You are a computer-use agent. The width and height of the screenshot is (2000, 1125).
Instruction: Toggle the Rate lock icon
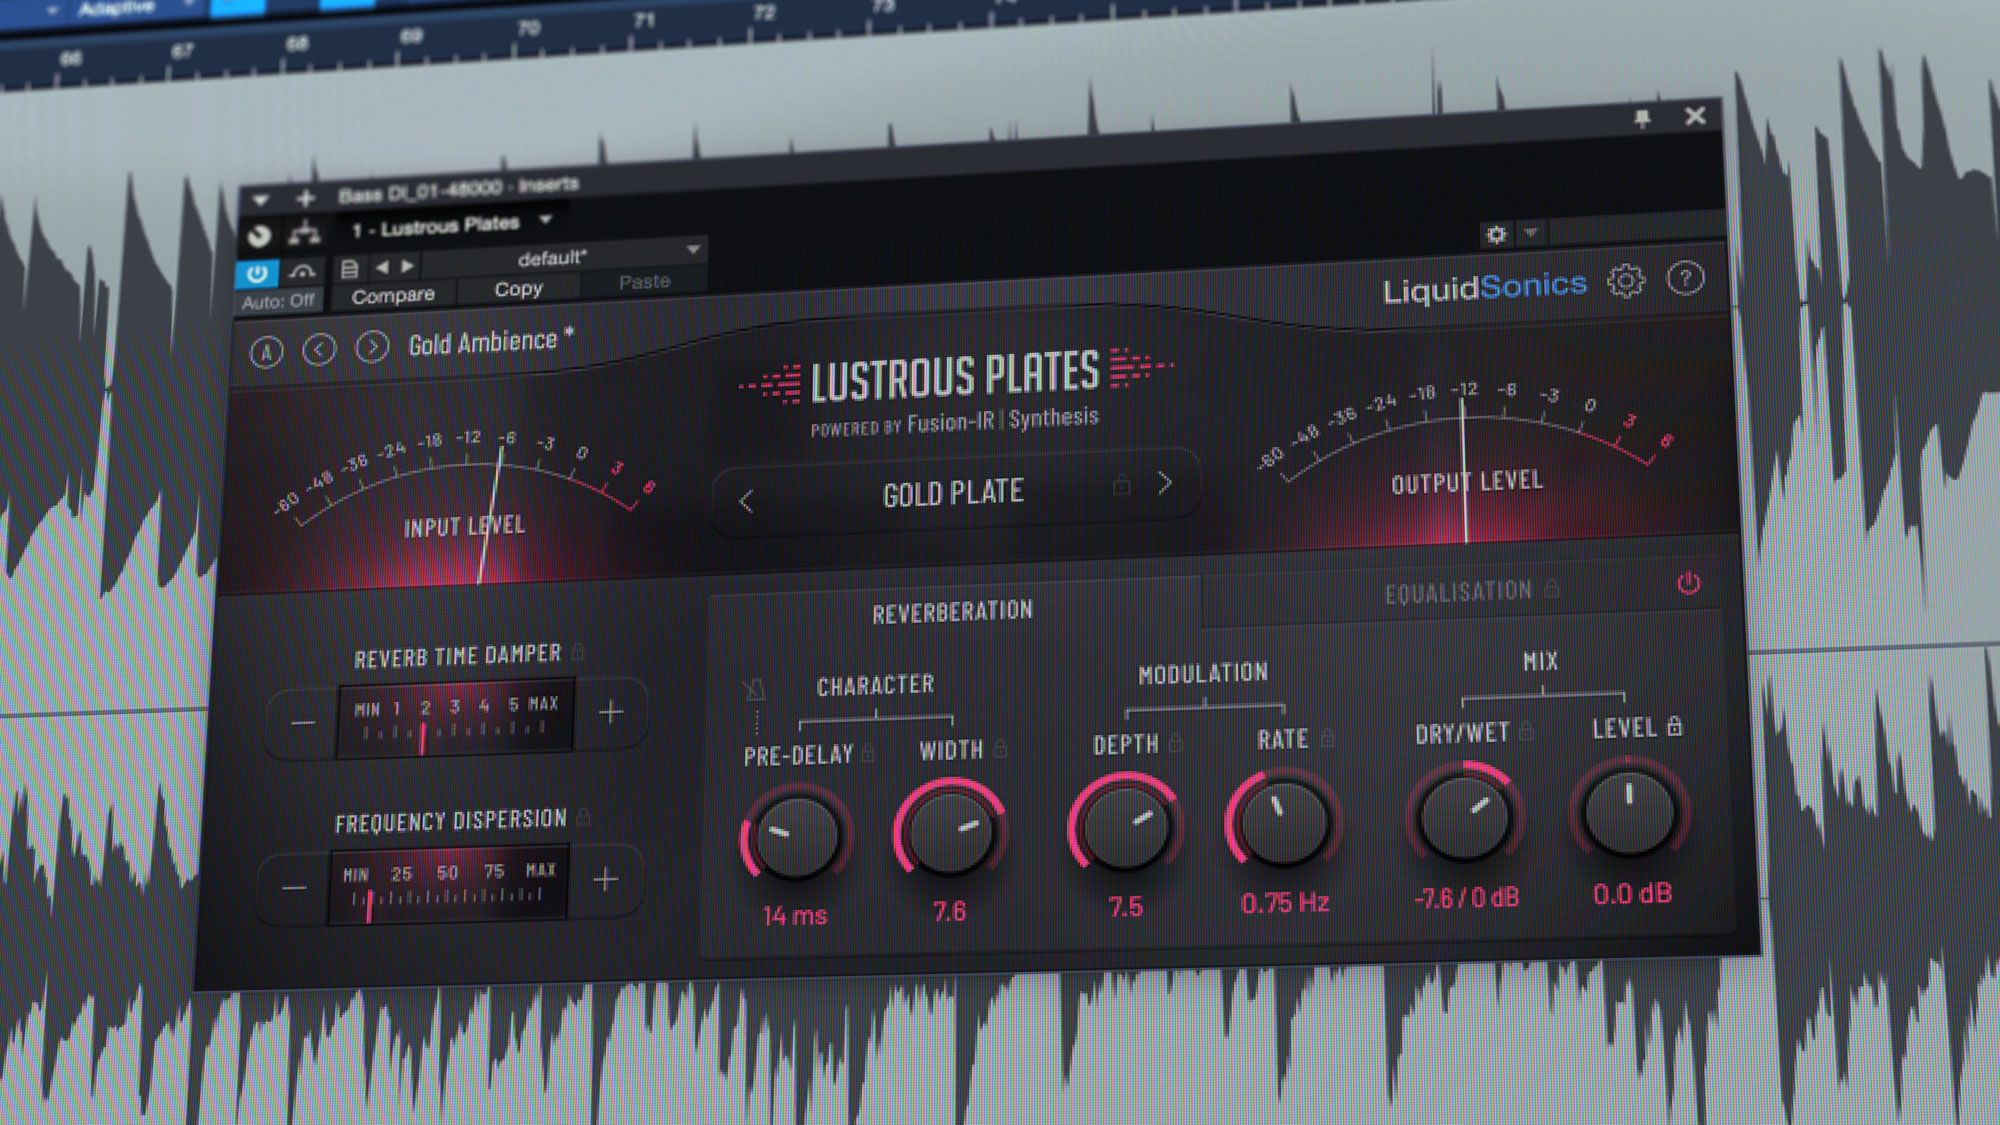pos(1328,737)
